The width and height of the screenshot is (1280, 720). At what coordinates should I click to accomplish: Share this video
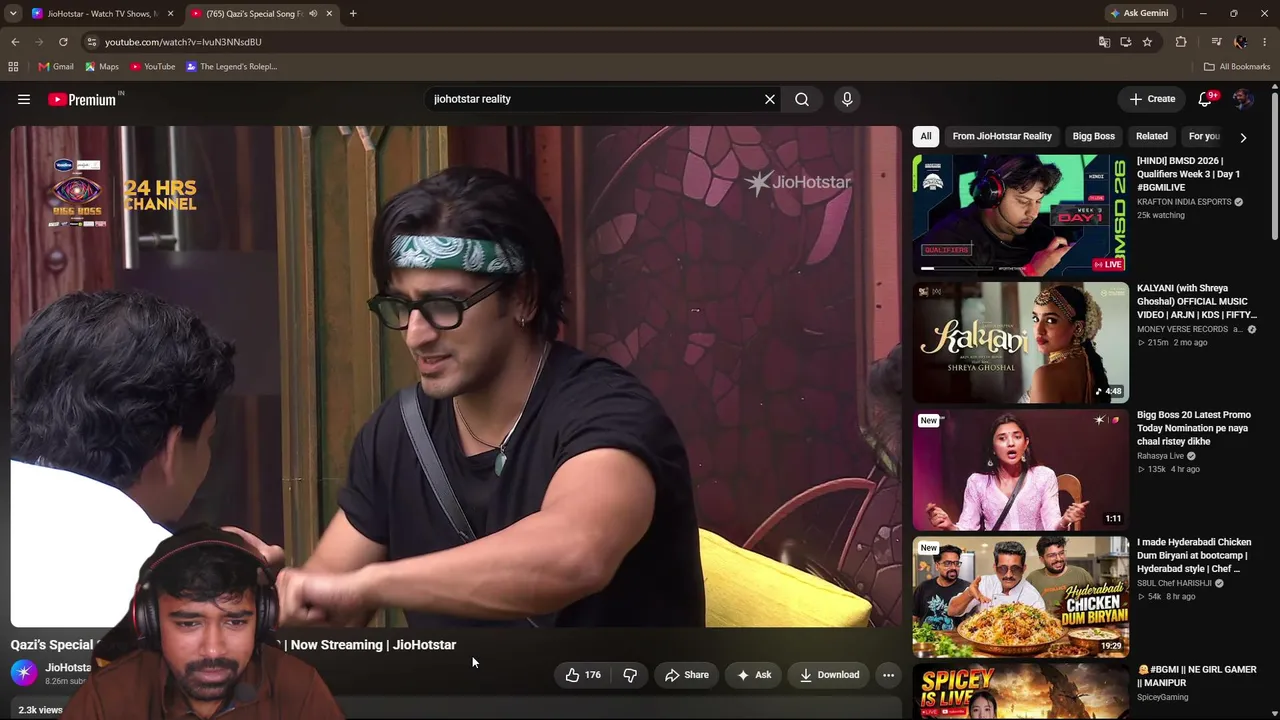(x=687, y=675)
